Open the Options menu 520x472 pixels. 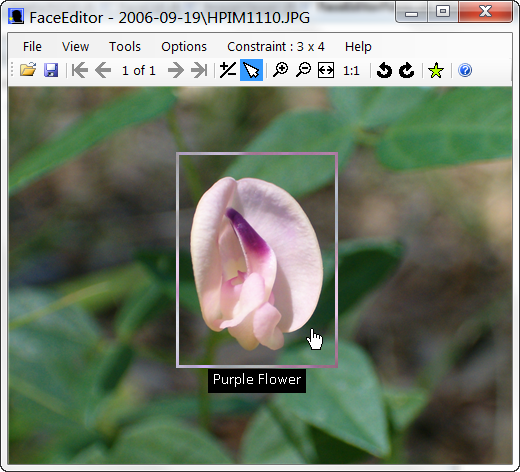pyautogui.click(x=184, y=46)
